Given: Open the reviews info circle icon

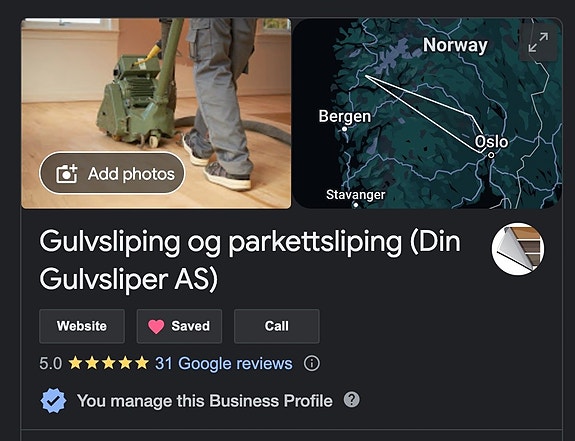Looking at the screenshot, I should pyautogui.click(x=312, y=364).
